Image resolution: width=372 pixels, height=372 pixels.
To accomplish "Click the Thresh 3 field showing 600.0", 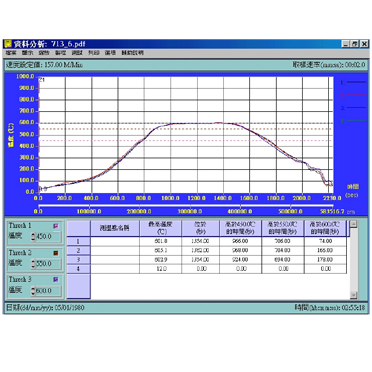I will pos(48,291).
